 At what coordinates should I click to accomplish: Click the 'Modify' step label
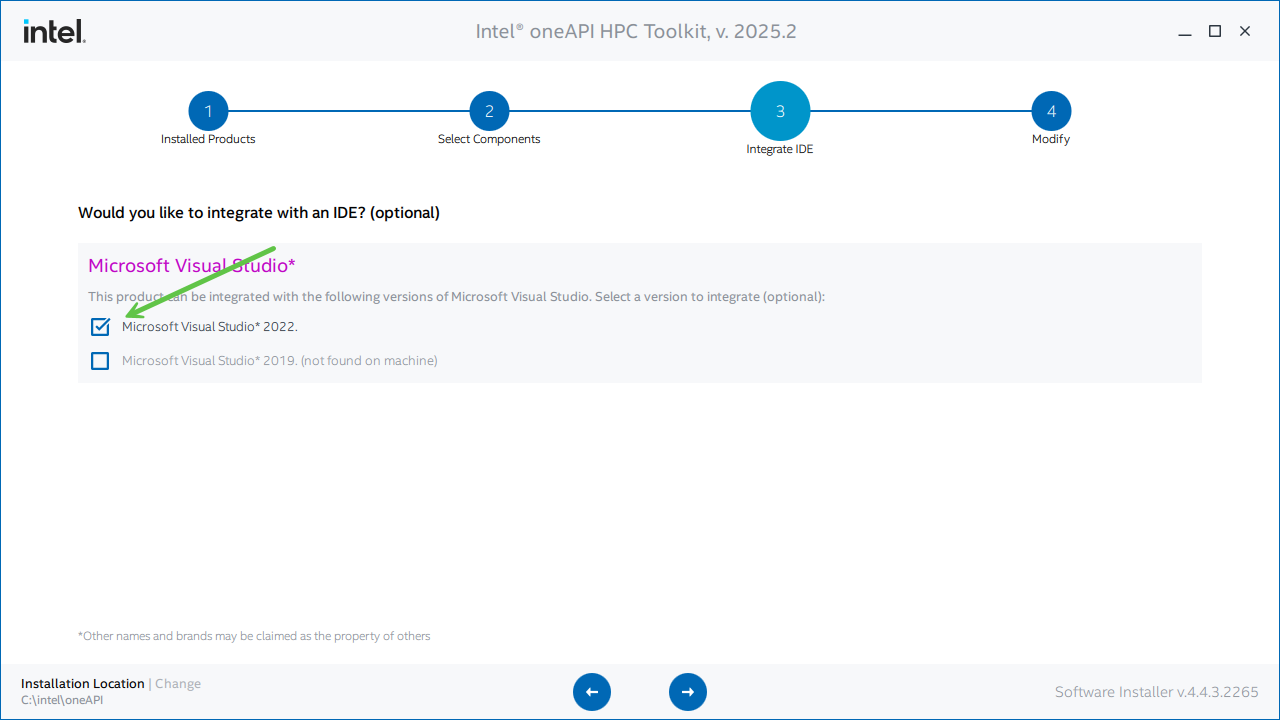1051,139
